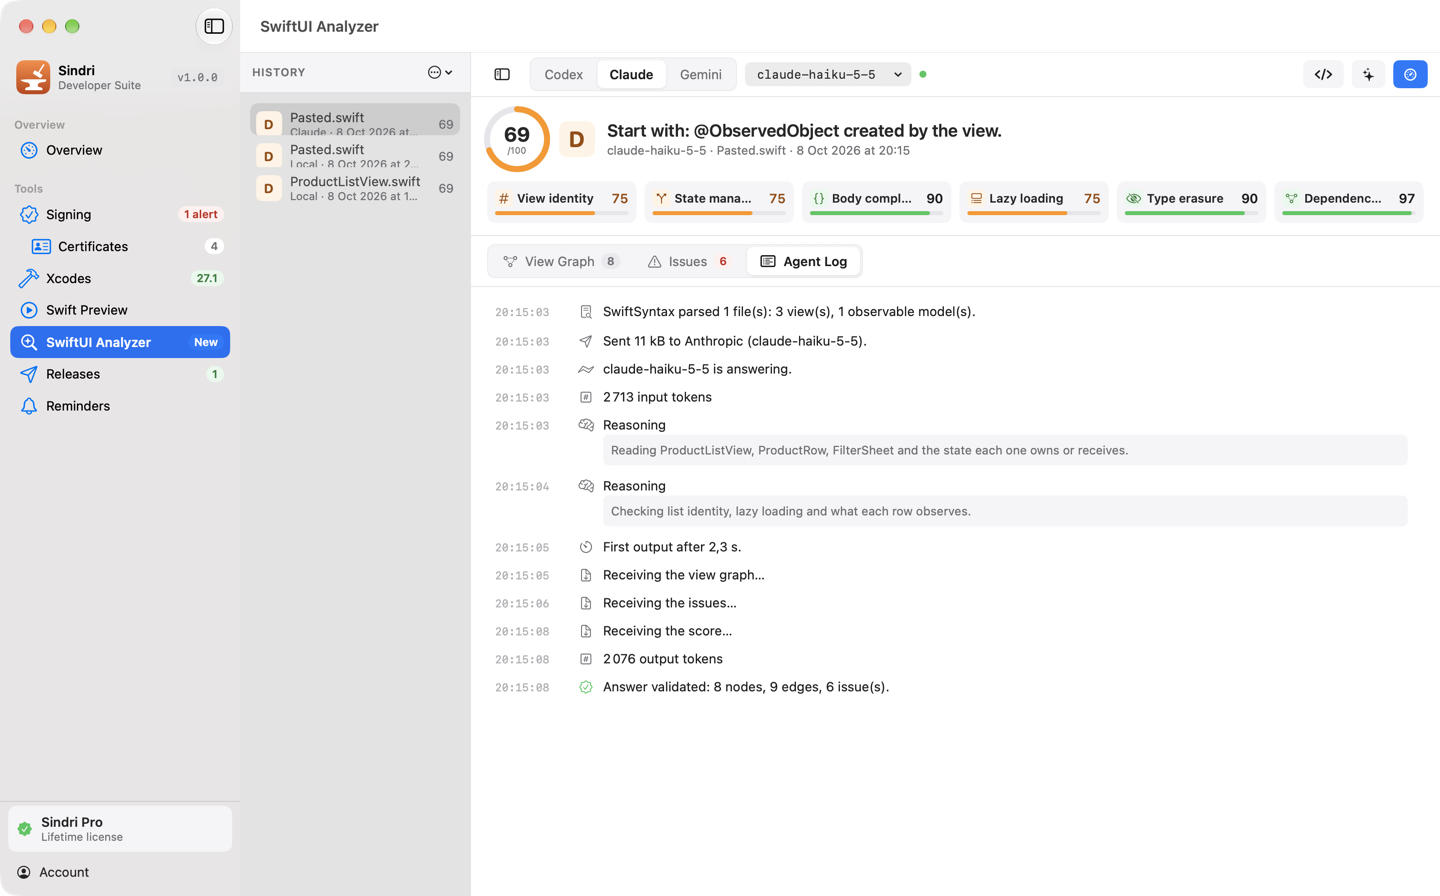This screenshot has width=1440, height=896.
Task: Click the Xcodes hammer icon
Action: [29, 278]
